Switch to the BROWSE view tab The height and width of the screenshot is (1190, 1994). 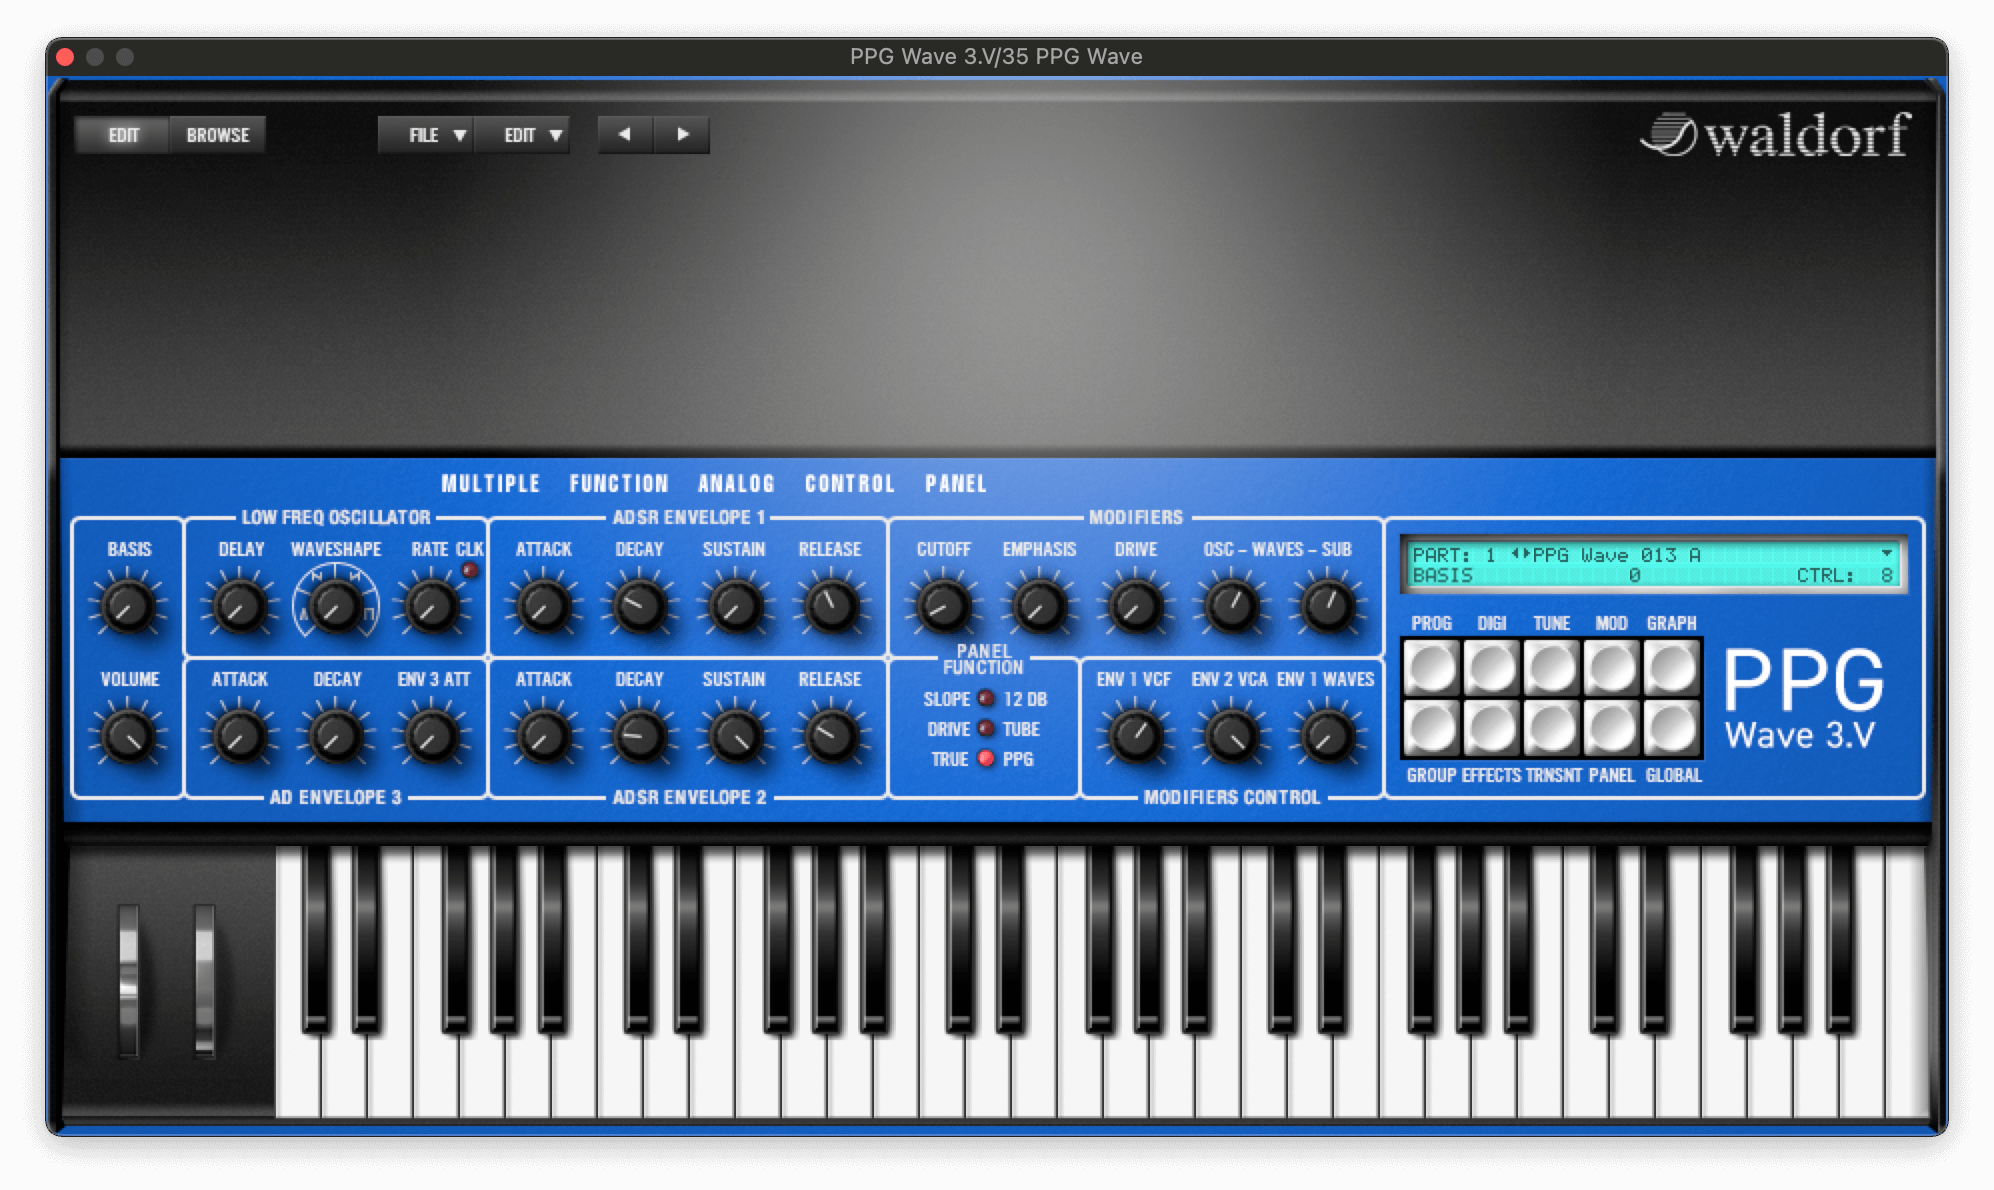pyautogui.click(x=218, y=135)
